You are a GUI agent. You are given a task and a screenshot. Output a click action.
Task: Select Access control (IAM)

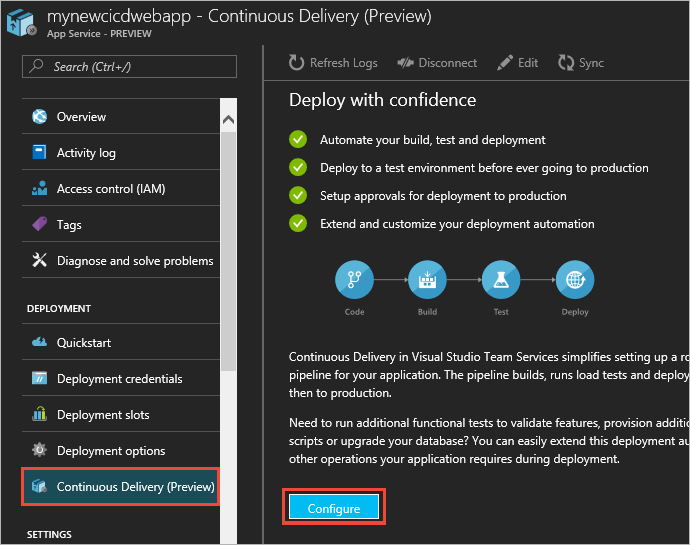point(121,188)
